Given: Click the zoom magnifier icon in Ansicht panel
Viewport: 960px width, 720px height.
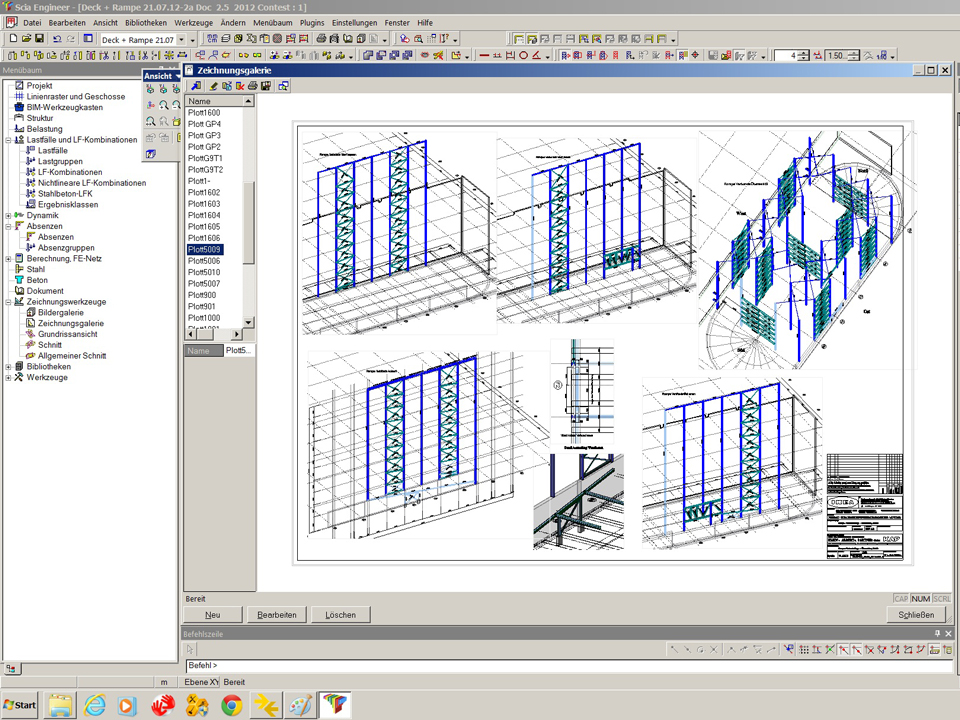Looking at the screenshot, I should (x=163, y=104).
